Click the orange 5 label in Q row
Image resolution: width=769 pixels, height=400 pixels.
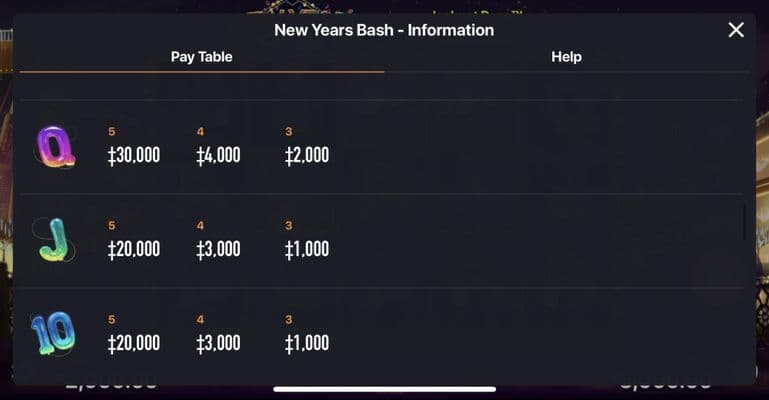coord(112,131)
